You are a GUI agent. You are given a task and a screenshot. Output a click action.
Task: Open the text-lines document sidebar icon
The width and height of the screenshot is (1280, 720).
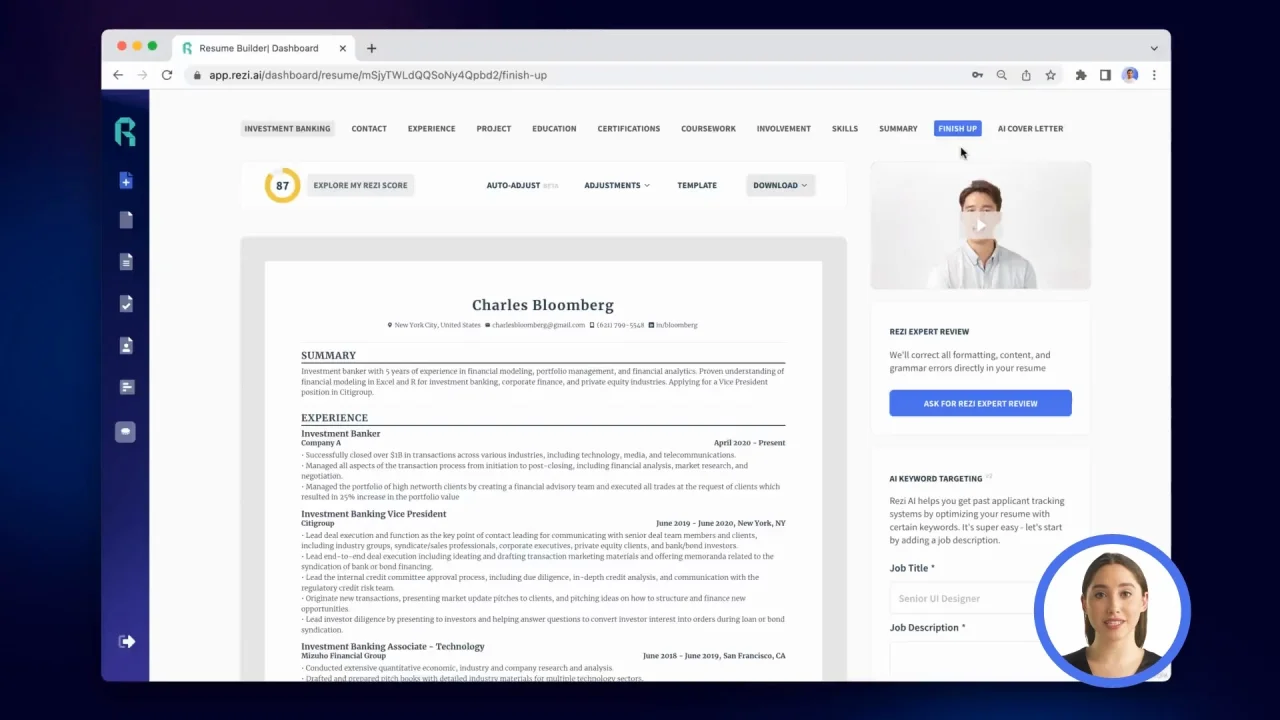click(x=126, y=262)
